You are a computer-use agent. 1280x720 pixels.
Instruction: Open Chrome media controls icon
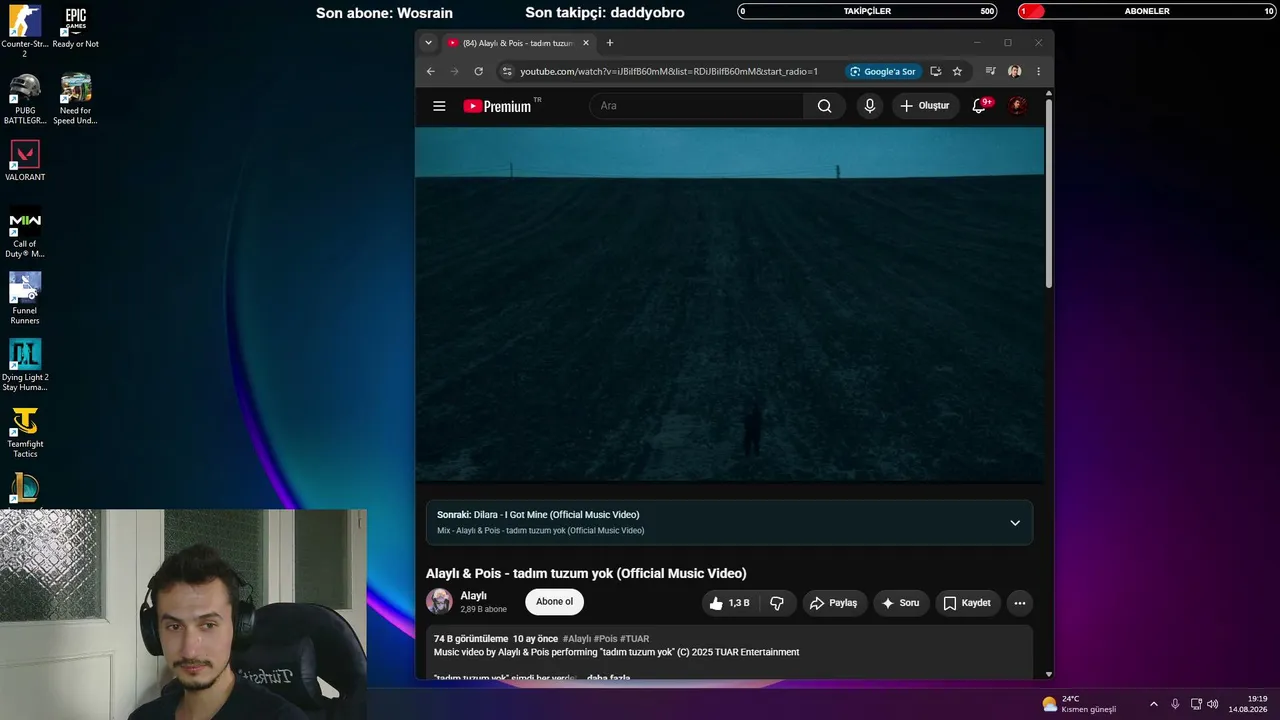990,72
